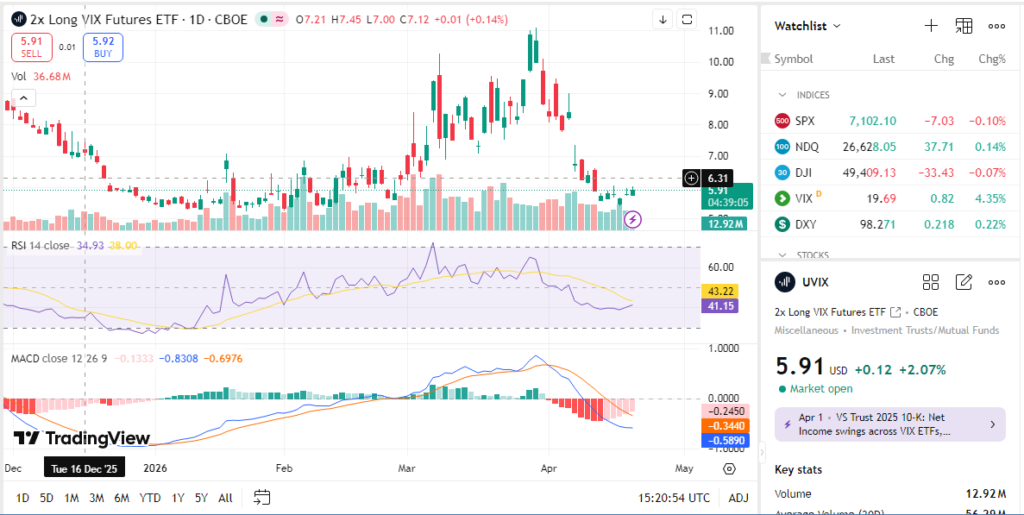Collapse the indicator legend chevron
The width and height of the screenshot is (1024, 515).
point(22,97)
